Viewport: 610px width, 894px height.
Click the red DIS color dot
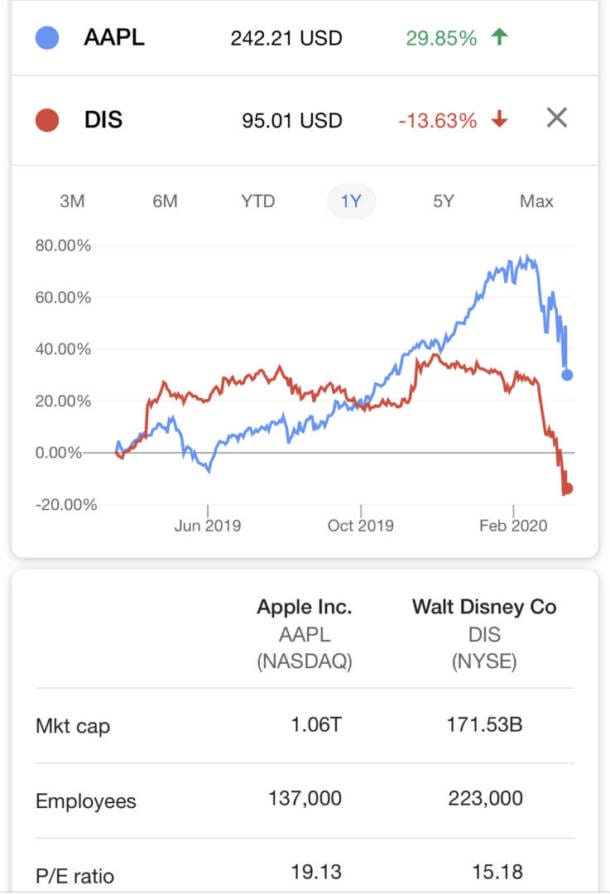click(x=47, y=120)
